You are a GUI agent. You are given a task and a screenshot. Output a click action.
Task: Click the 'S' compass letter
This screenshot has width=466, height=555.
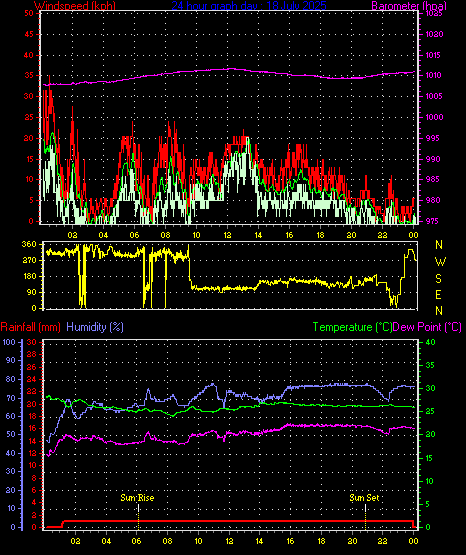pyautogui.click(x=439, y=279)
